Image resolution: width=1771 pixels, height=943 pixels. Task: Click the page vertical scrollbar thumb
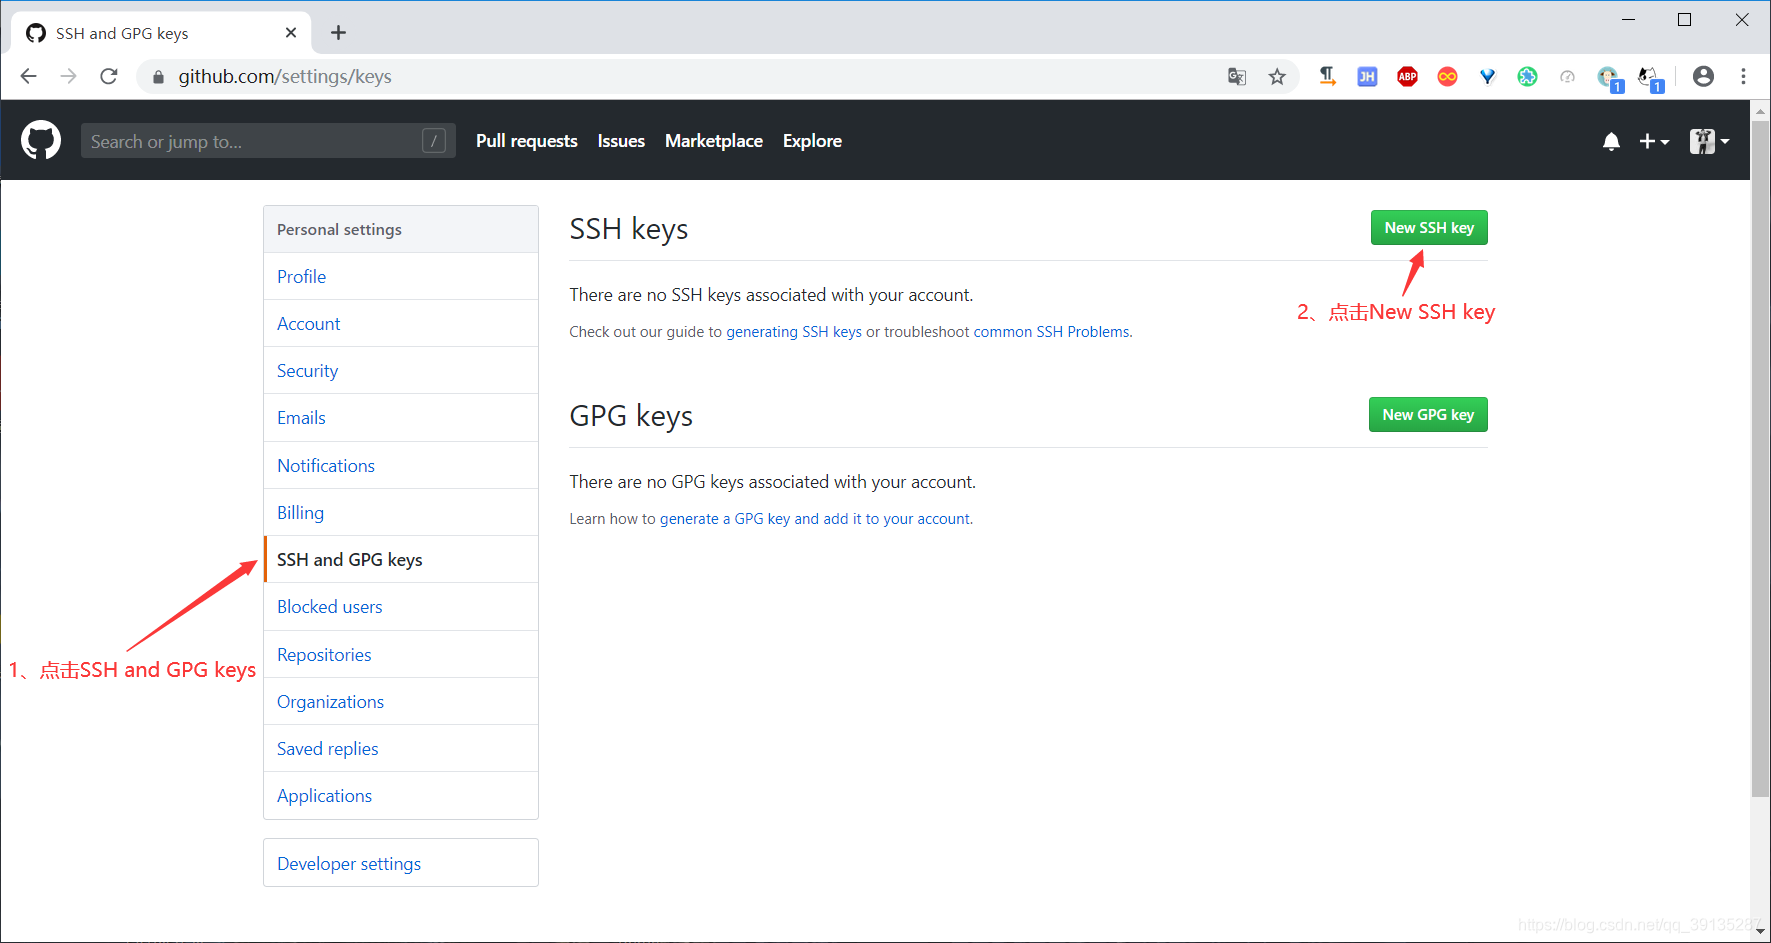click(x=1761, y=460)
